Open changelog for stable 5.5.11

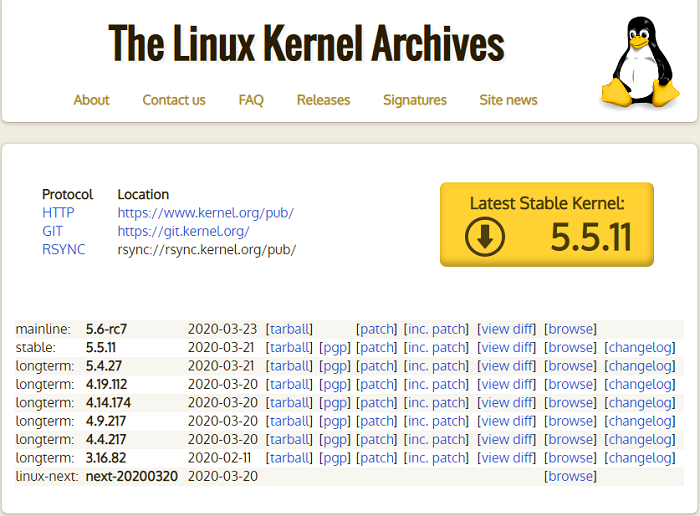640,347
